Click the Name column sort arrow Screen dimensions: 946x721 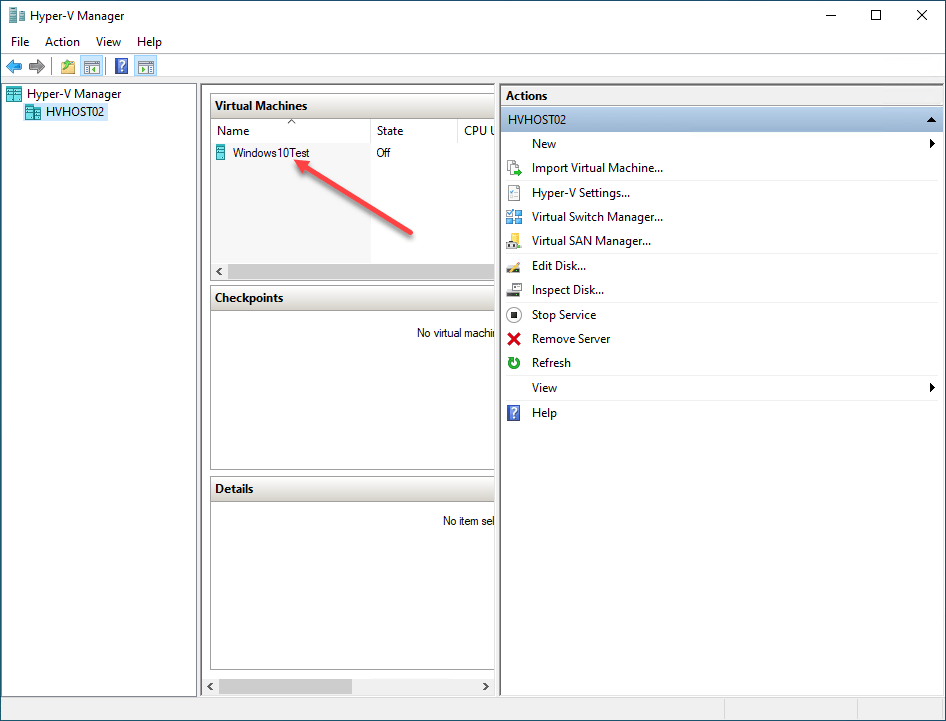pos(291,121)
